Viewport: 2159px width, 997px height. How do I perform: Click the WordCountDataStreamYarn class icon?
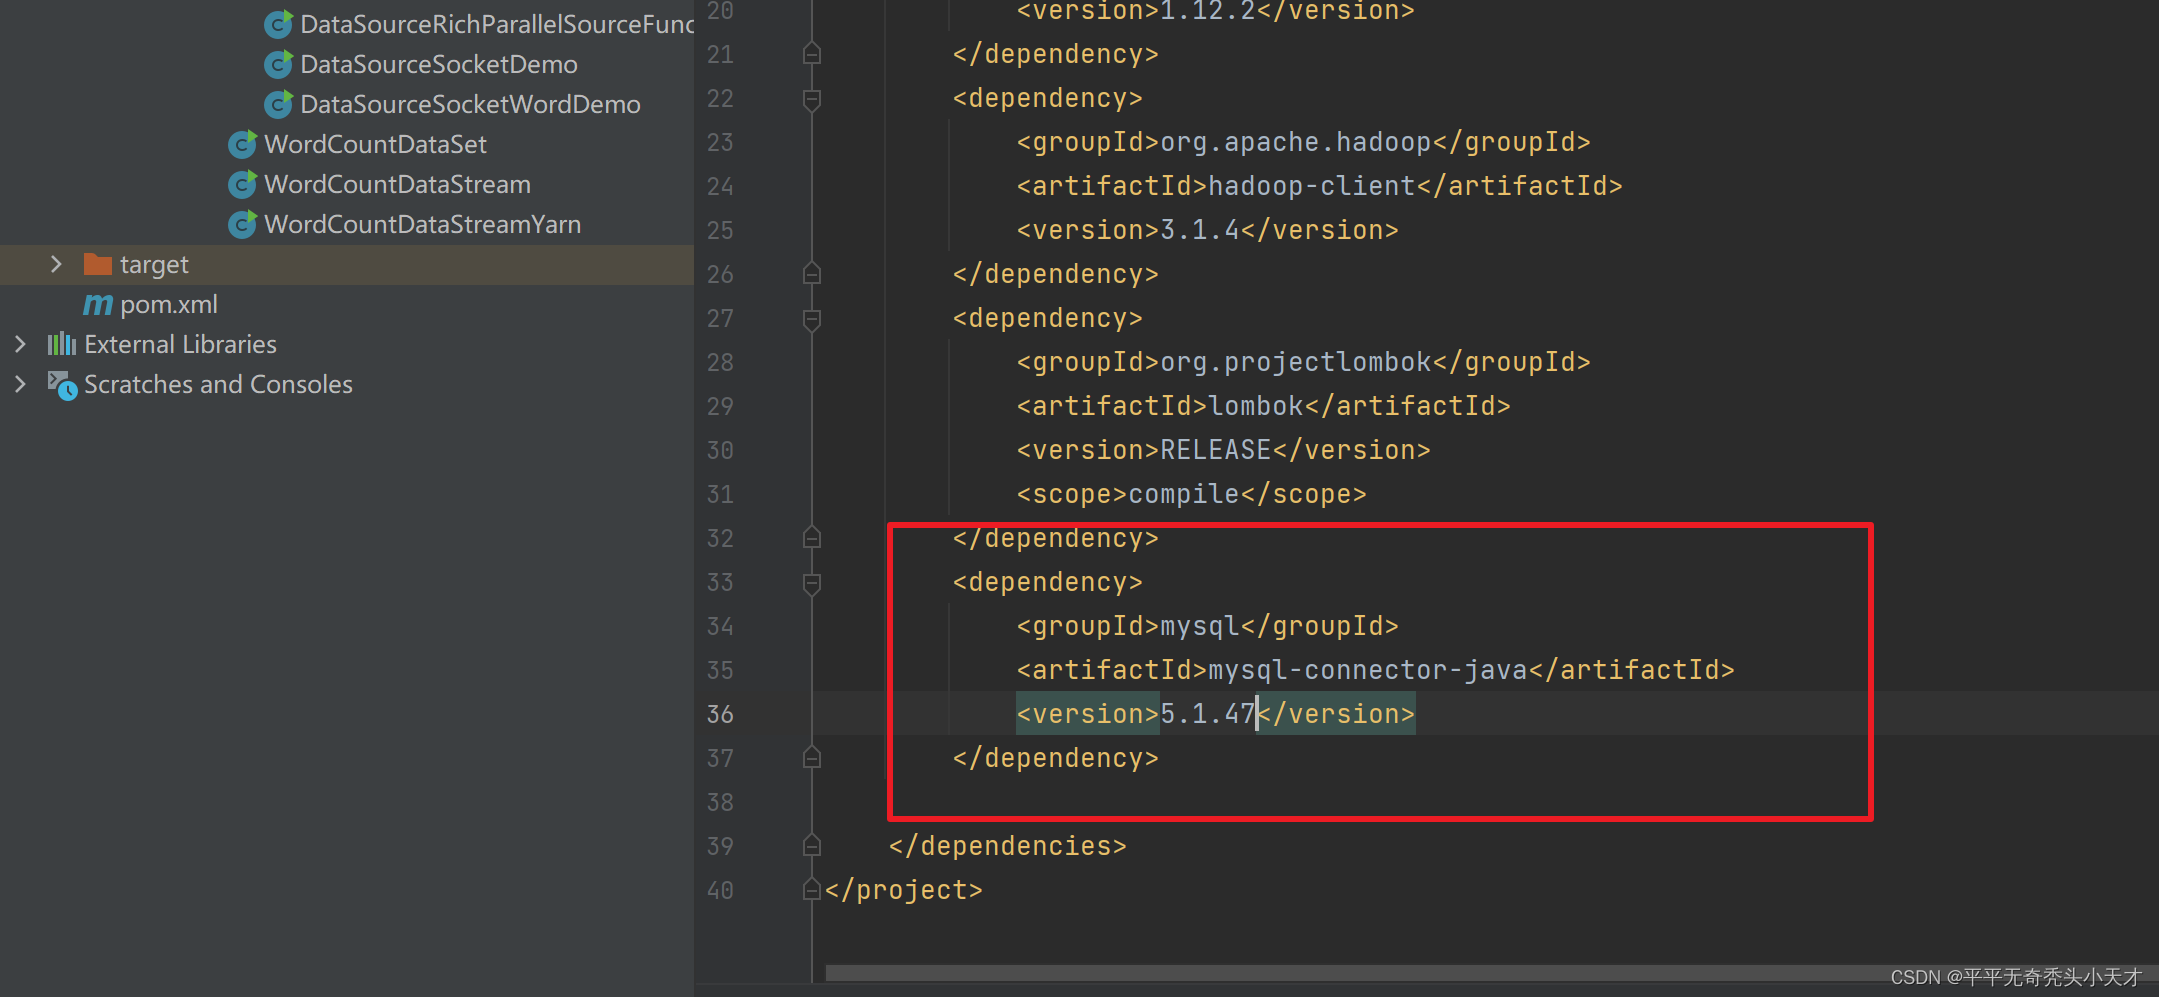(241, 224)
